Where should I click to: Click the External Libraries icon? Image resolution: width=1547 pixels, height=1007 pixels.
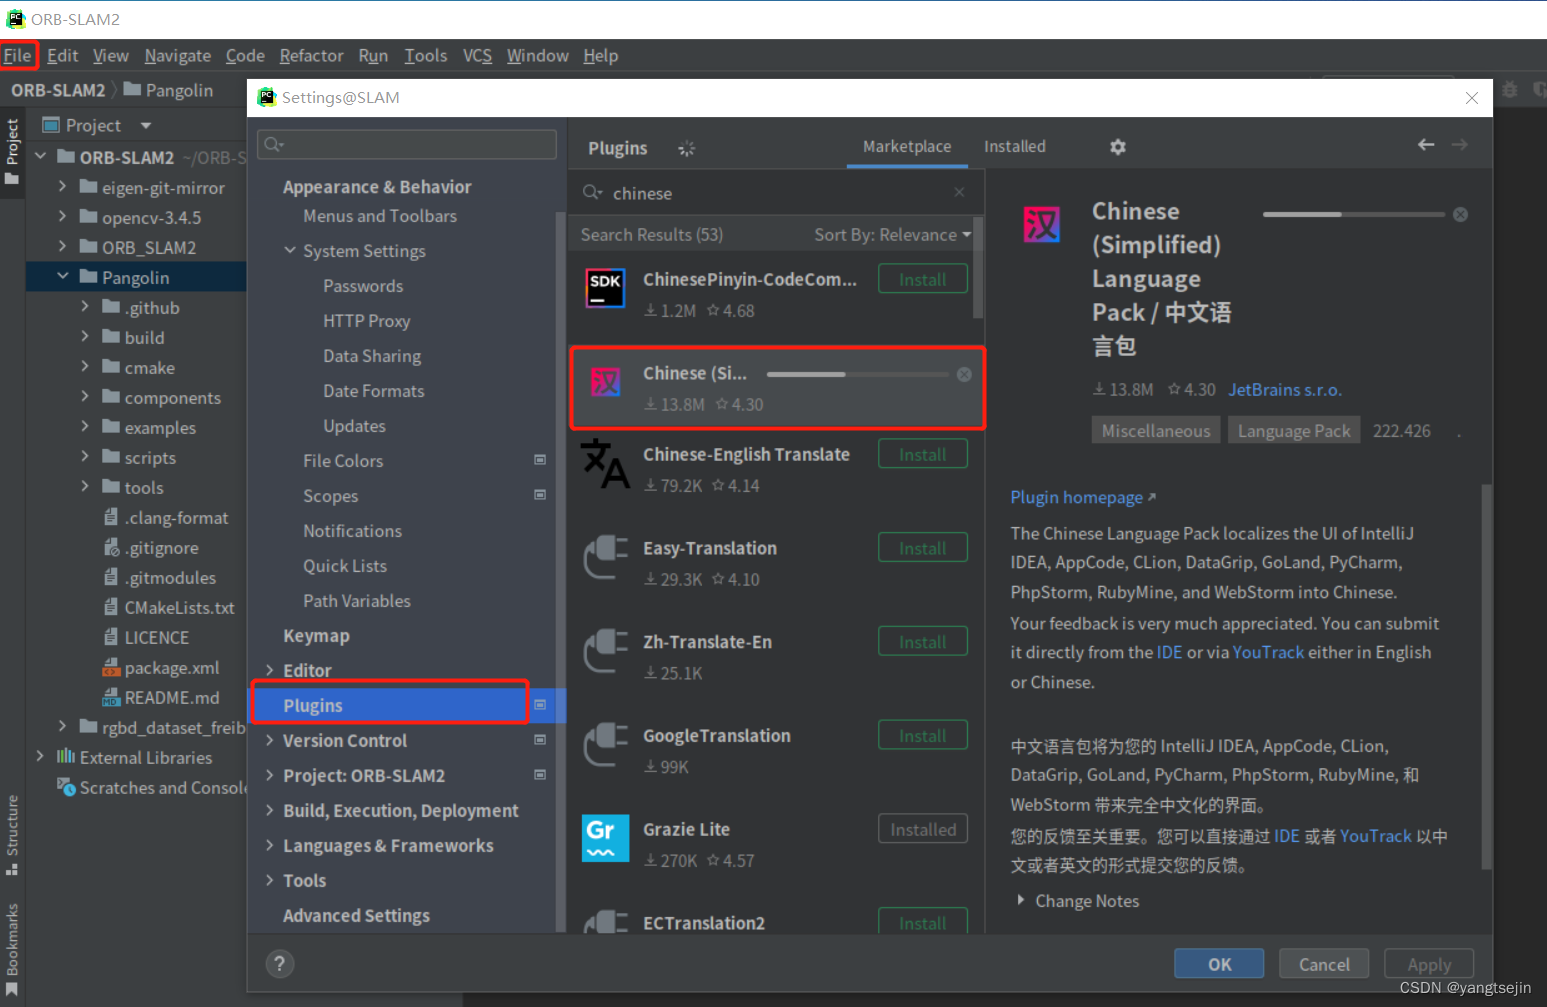click(x=66, y=757)
